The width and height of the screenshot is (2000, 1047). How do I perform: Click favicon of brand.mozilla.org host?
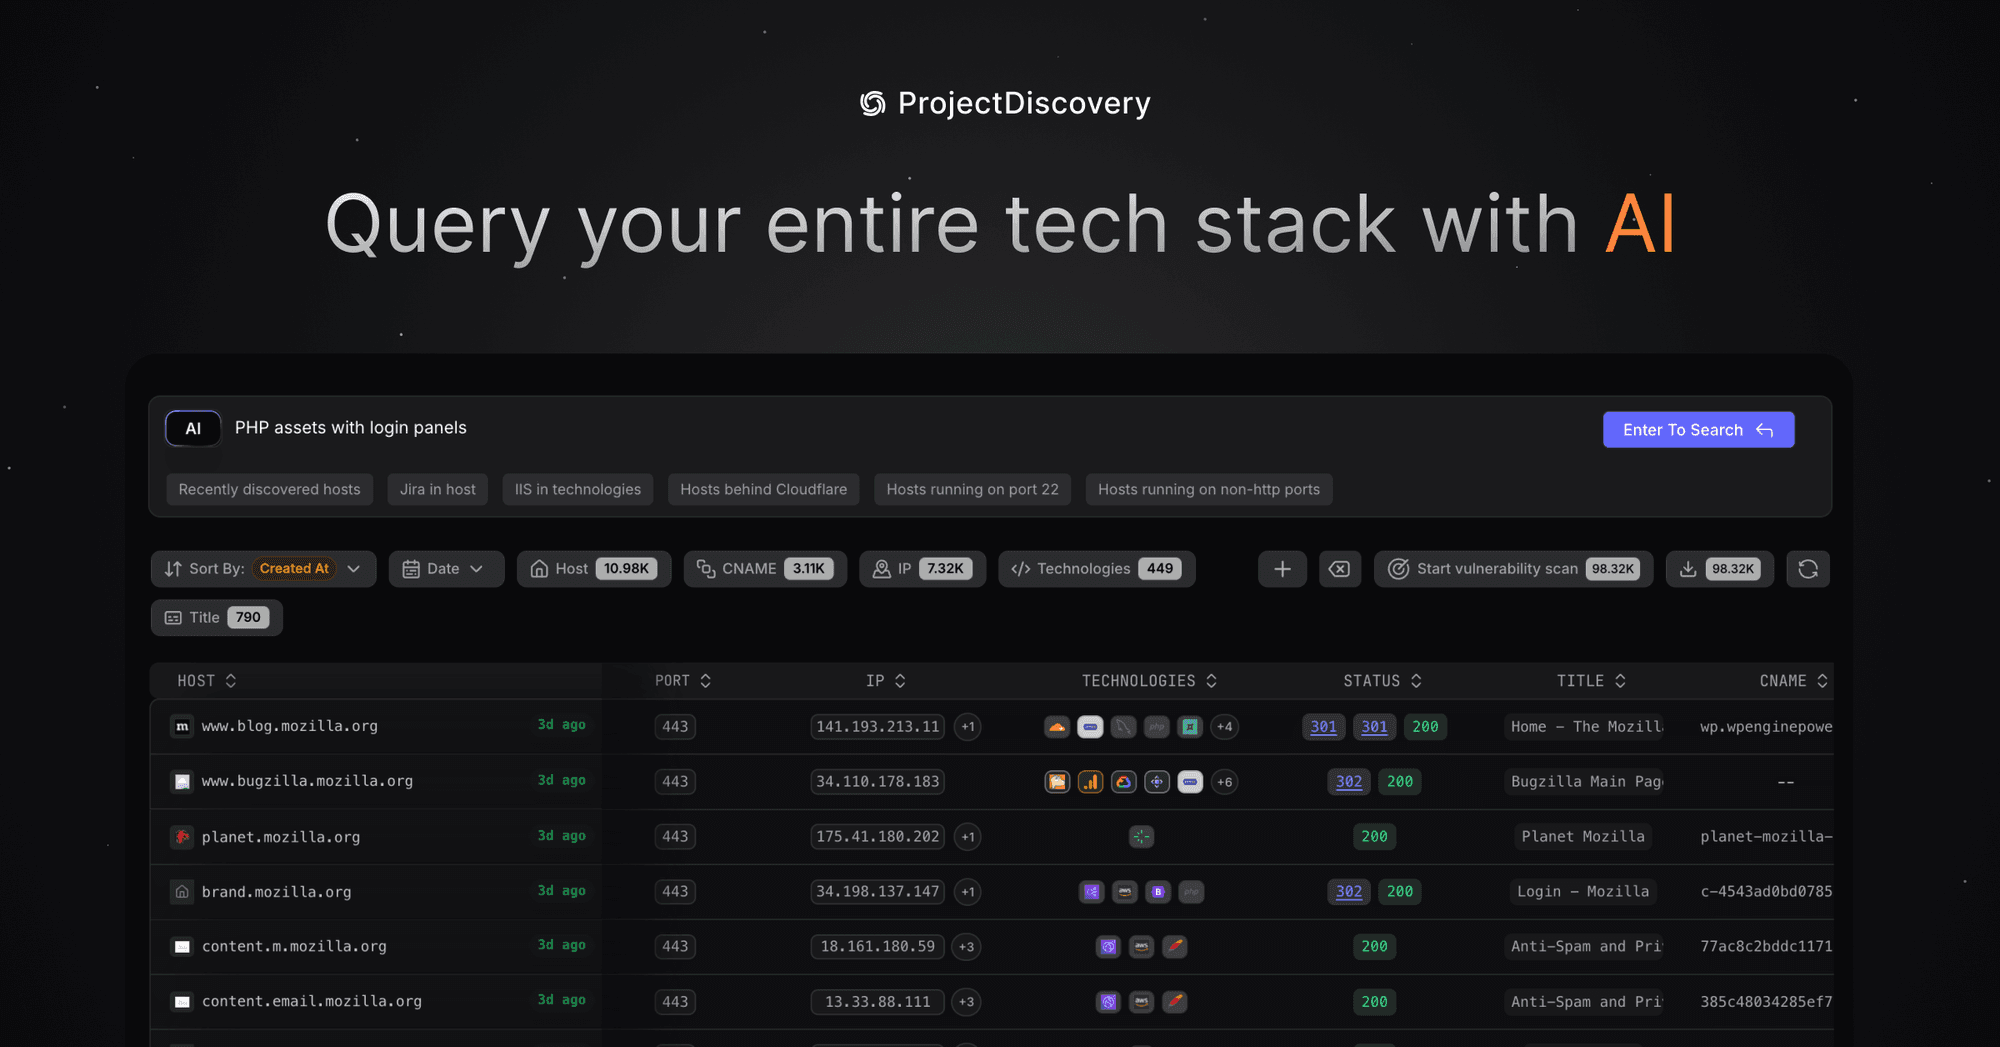tap(182, 892)
